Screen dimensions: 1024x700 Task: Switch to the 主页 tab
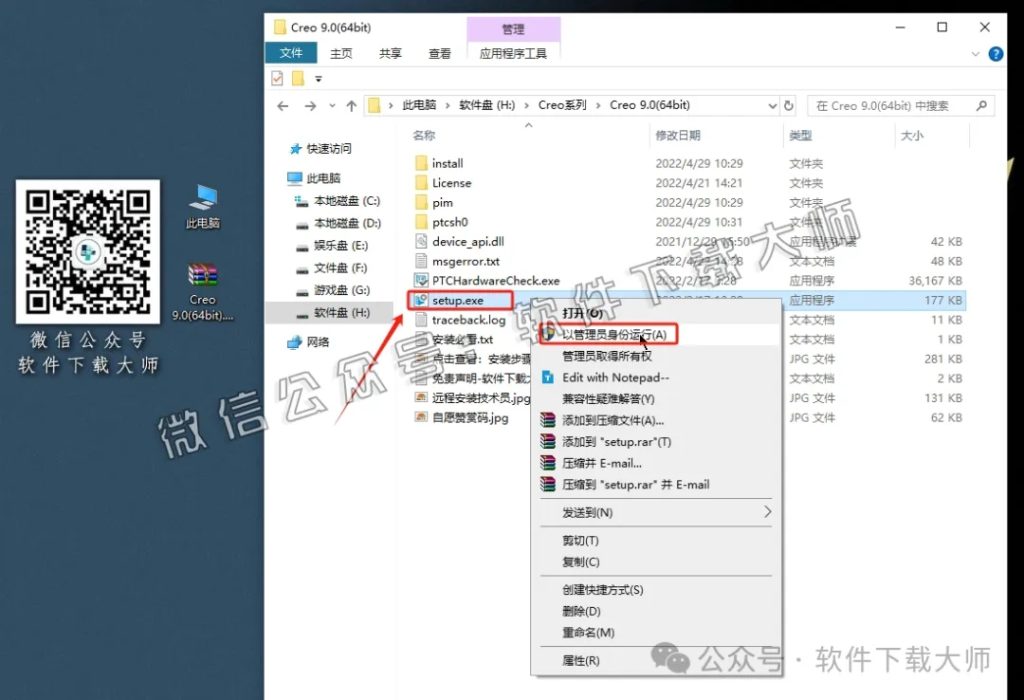coord(341,54)
